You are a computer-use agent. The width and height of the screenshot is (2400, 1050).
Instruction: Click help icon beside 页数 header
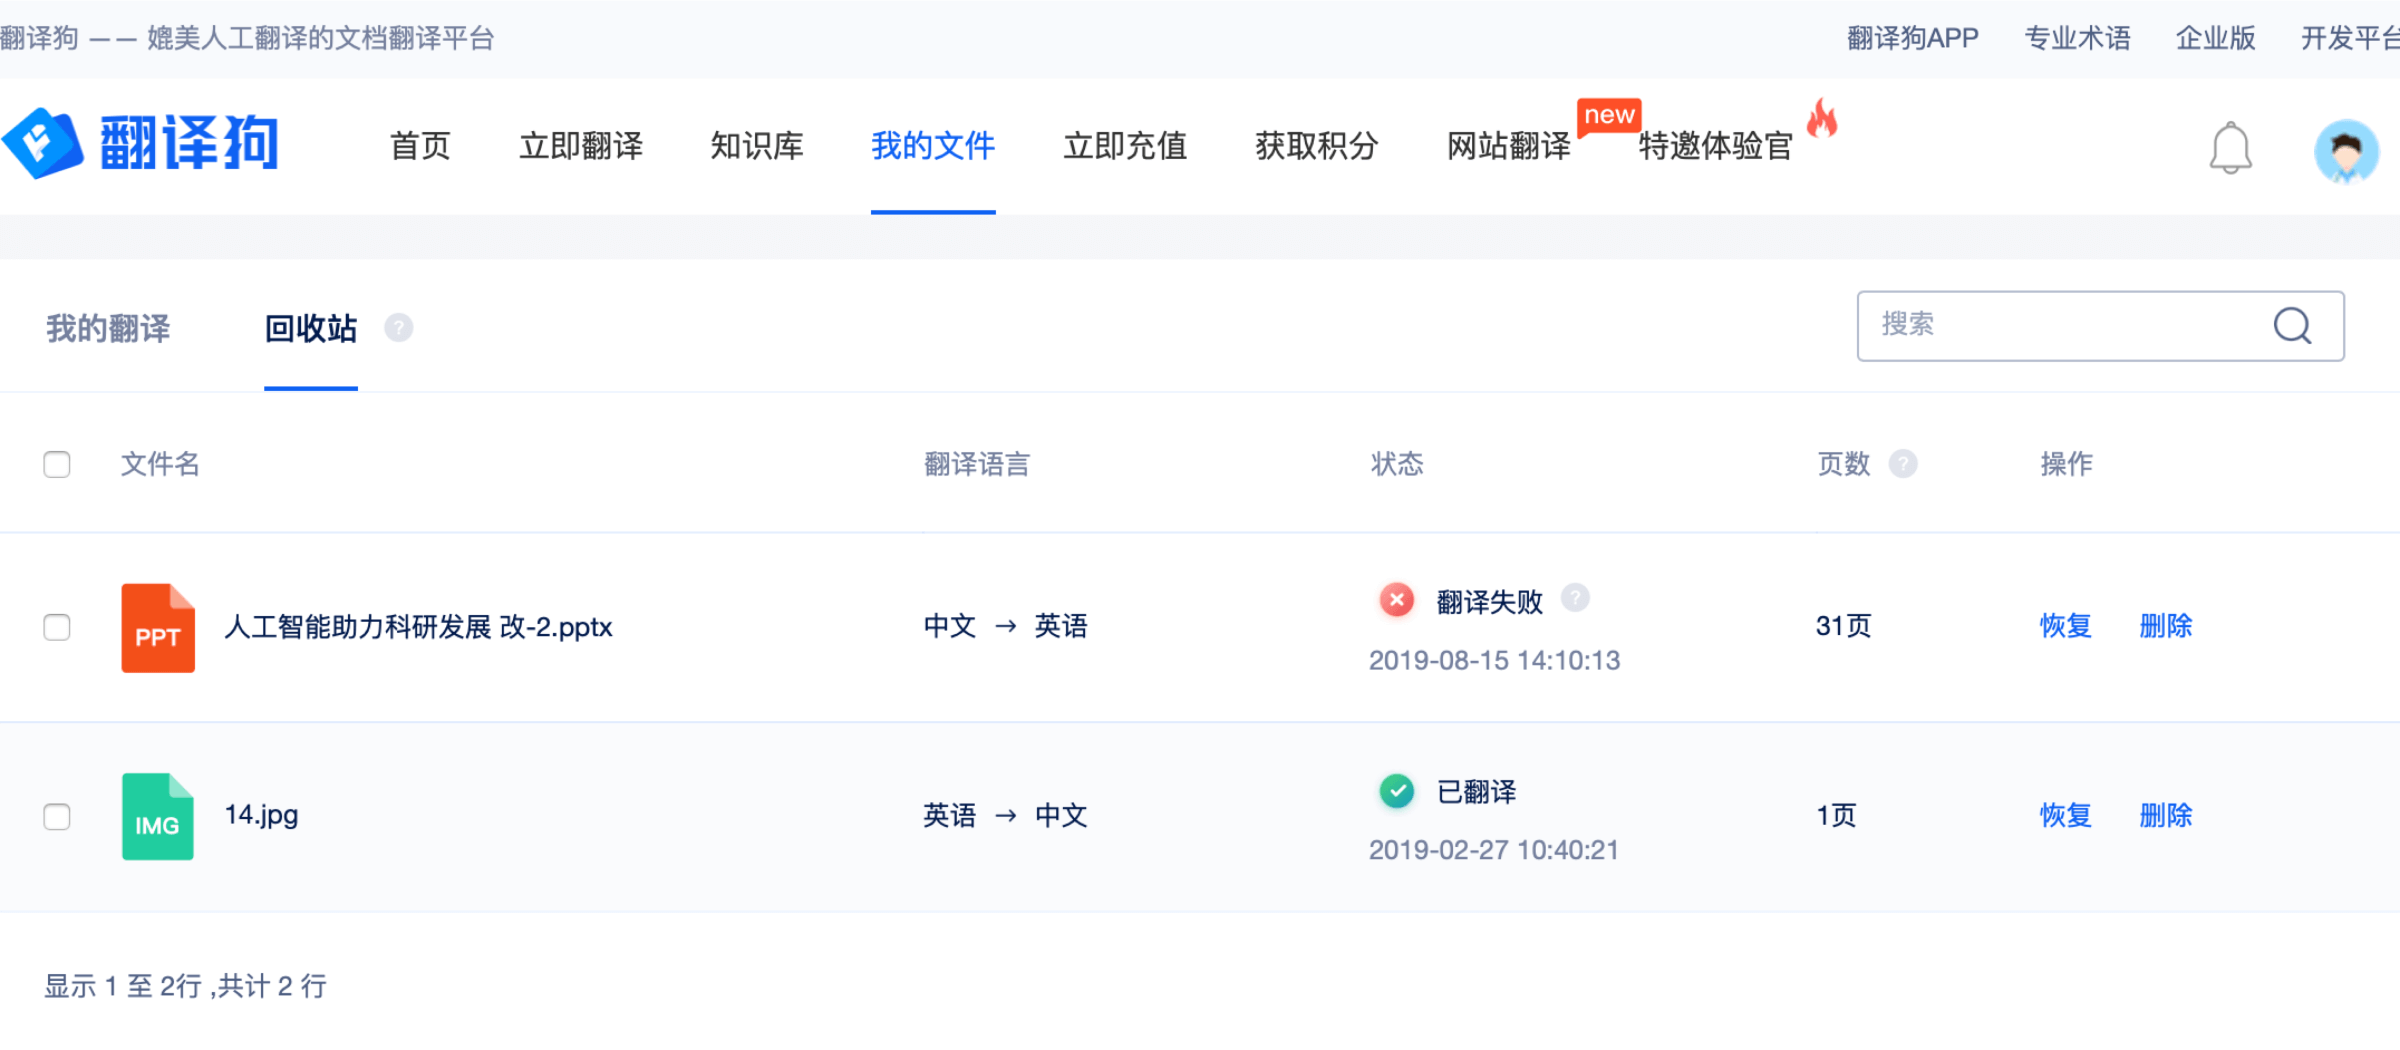coord(1903,464)
